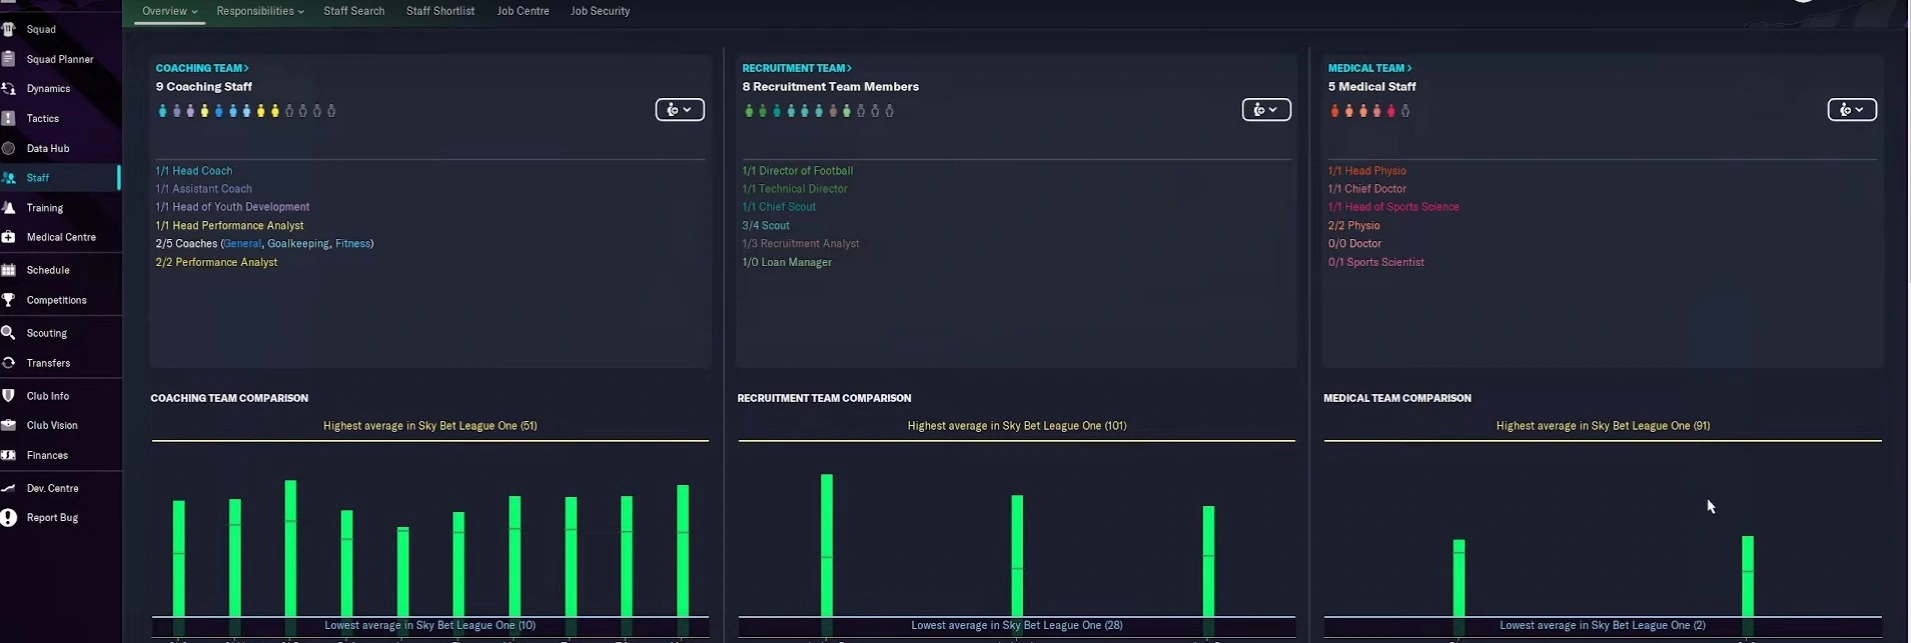Click the Transfers sidebar icon

pos(9,363)
